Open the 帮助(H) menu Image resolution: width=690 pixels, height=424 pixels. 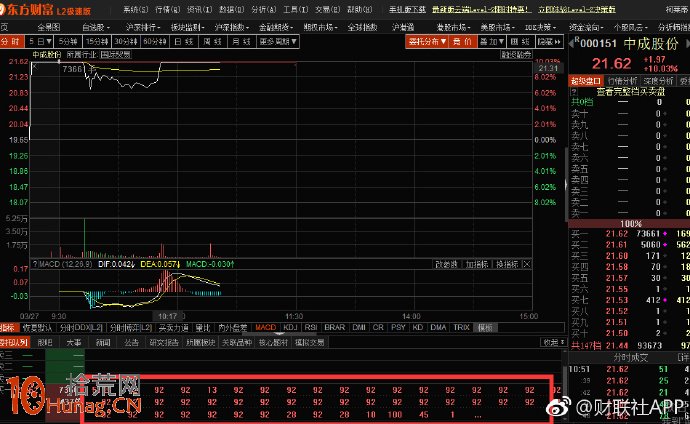[x=360, y=9]
